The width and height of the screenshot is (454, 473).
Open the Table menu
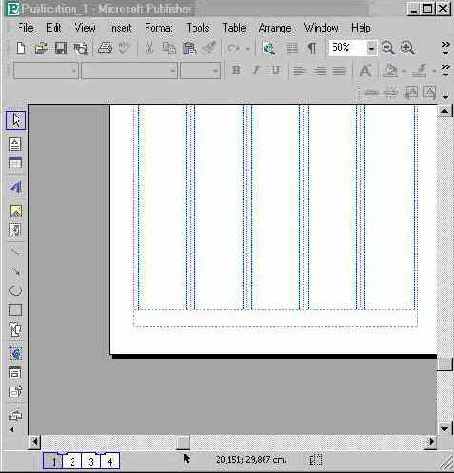tap(234, 28)
